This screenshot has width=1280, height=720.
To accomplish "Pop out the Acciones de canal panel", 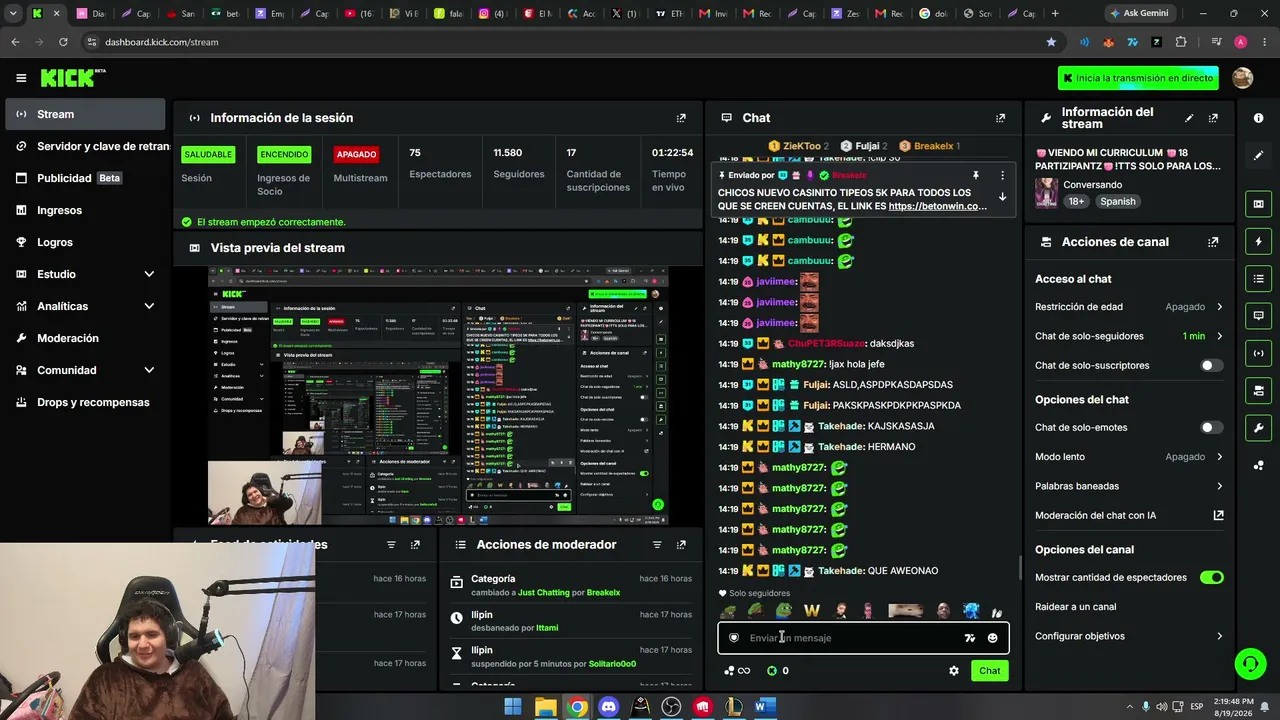I will (1213, 242).
